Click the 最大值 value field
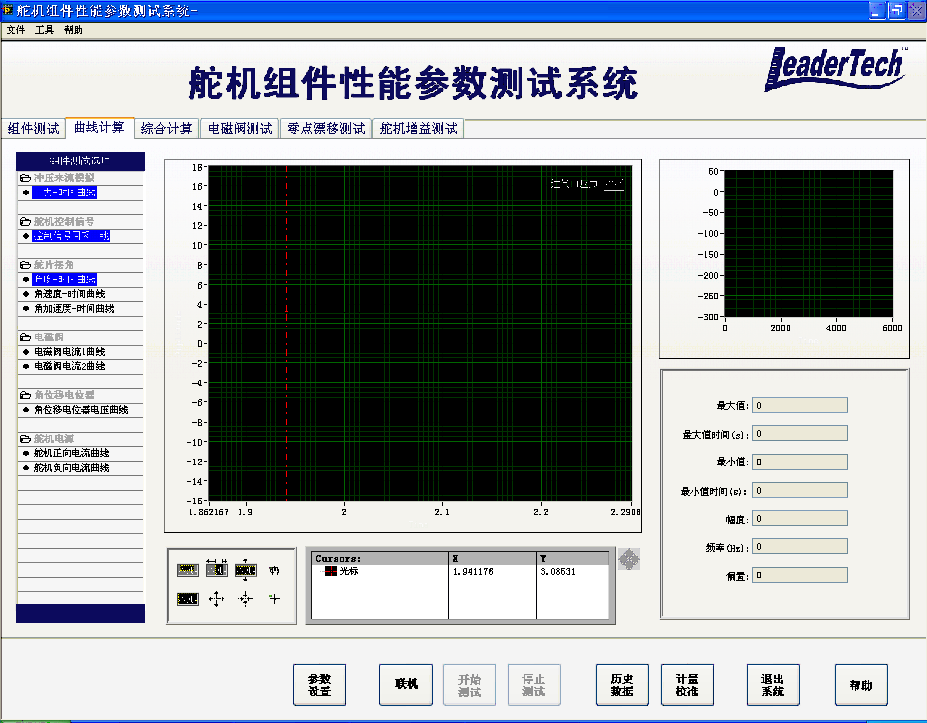 [800, 406]
